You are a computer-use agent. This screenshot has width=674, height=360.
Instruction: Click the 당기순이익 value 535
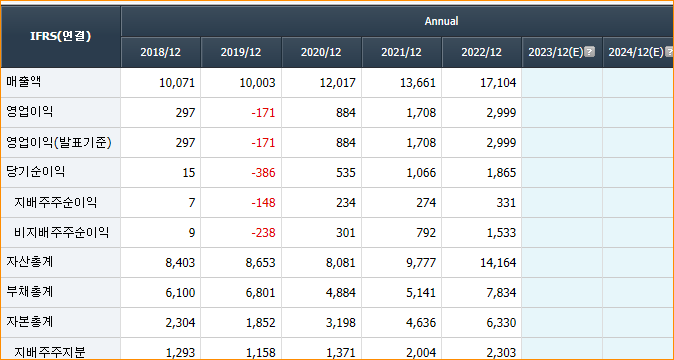[x=346, y=173]
